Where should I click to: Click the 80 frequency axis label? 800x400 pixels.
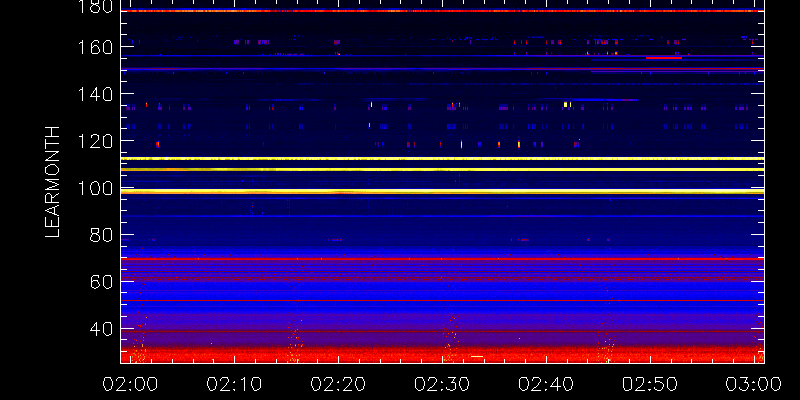click(x=101, y=235)
